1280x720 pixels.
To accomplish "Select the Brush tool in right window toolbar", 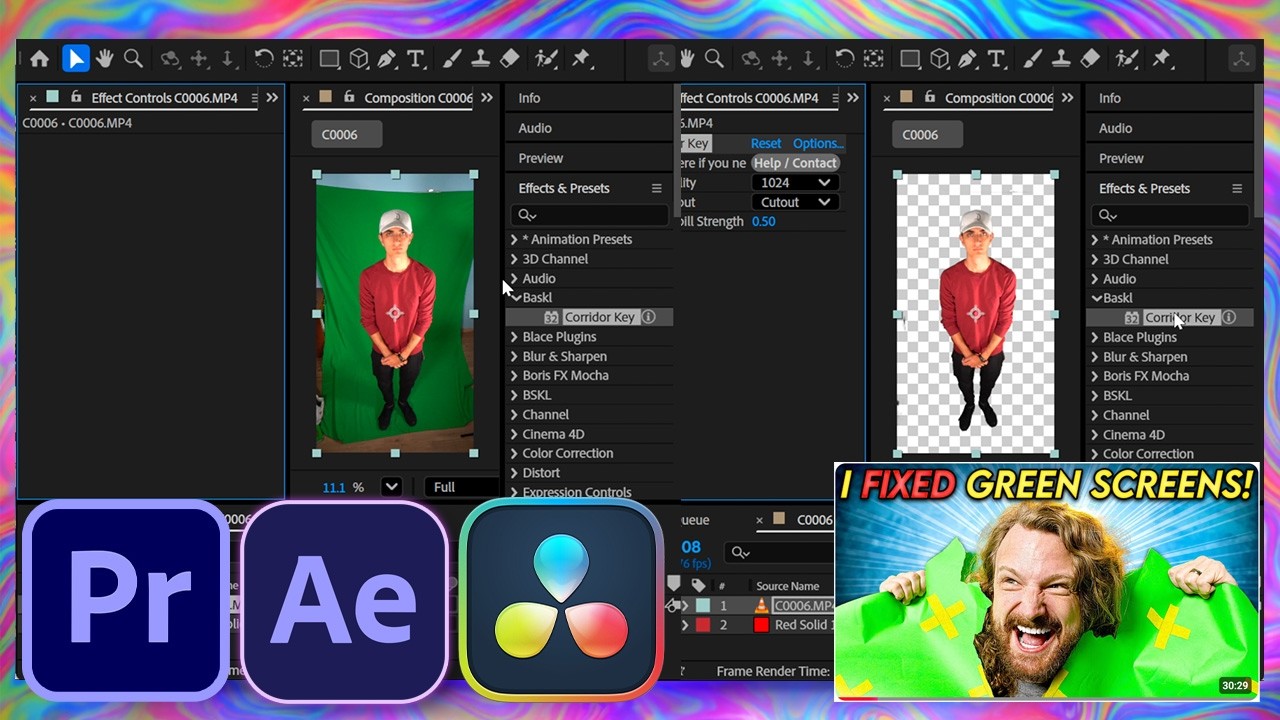I will [x=1033, y=59].
